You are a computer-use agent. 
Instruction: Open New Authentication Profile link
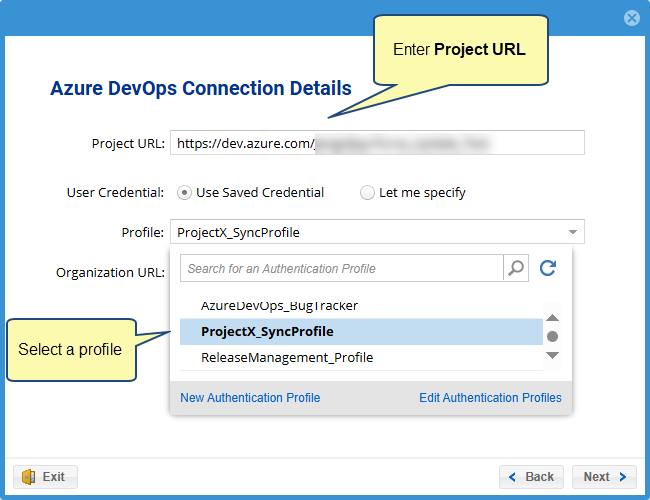(250, 398)
